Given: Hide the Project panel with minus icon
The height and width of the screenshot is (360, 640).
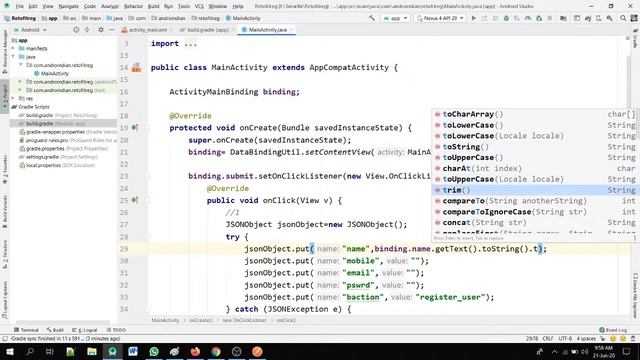Looking at the screenshot, I should (111, 30).
